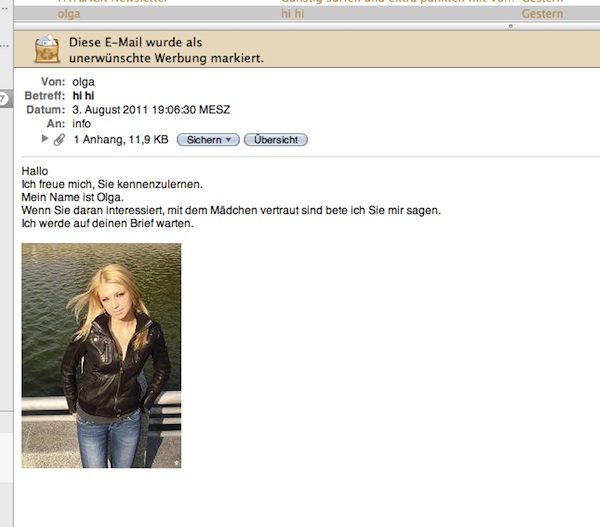The height and width of the screenshot is (527, 600).
Task: Click the junk mail notification banner text
Action: tap(166, 50)
